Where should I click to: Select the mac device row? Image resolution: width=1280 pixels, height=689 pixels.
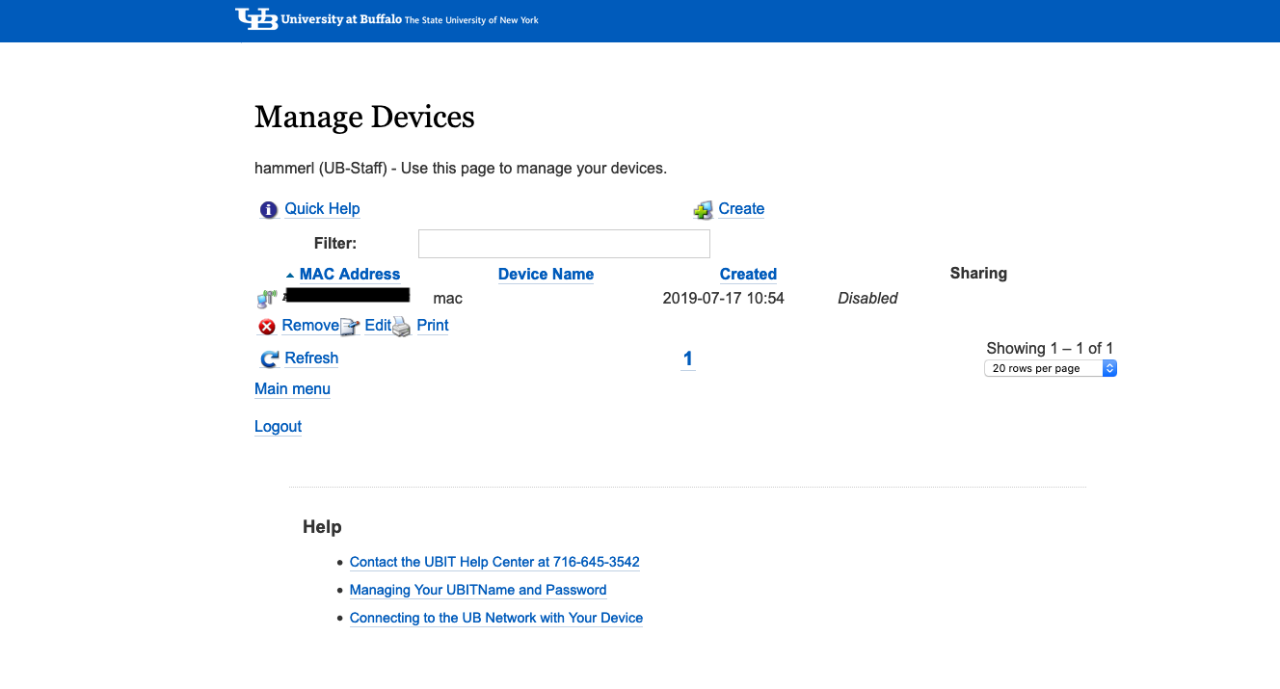(x=448, y=298)
